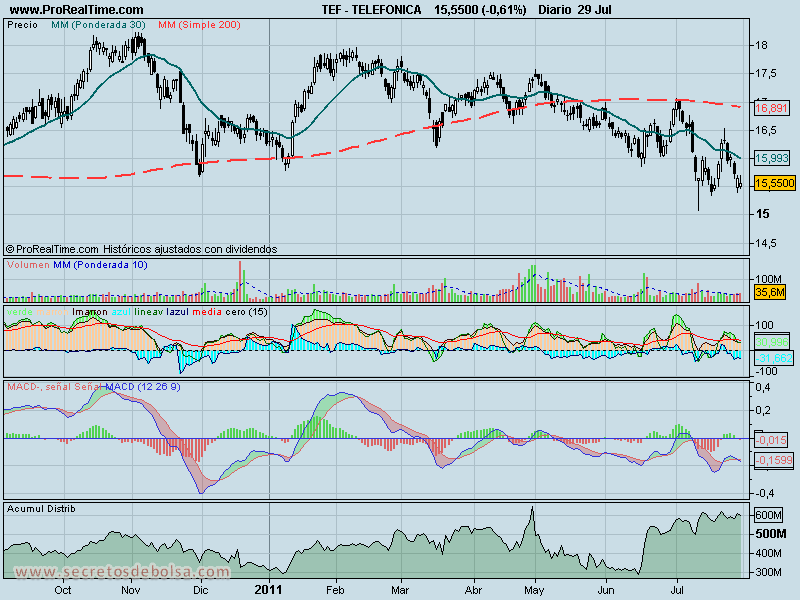Screen dimensions: 800x600
Task: Click the 500M accumulation axis label
Action: click(771, 534)
